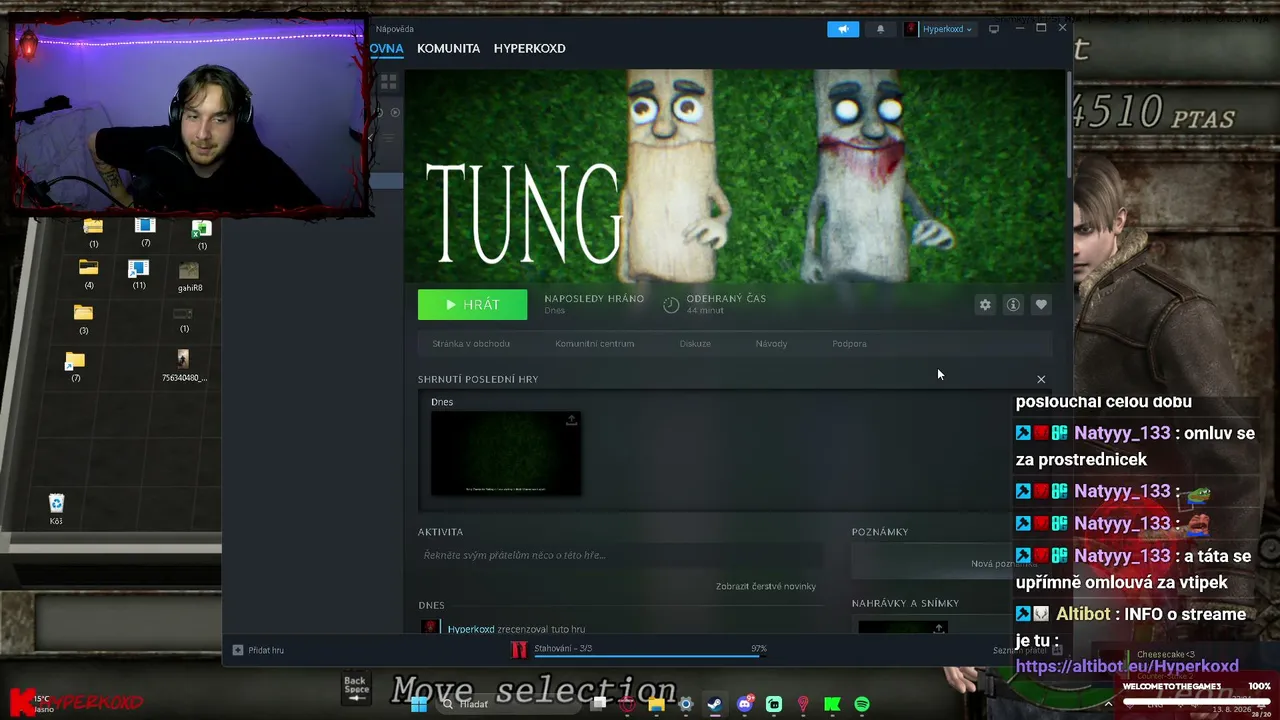Click the recordings thumbnail under Nahrávky a snímky
Screen dimensions: 1280x720
tap(902, 627)
